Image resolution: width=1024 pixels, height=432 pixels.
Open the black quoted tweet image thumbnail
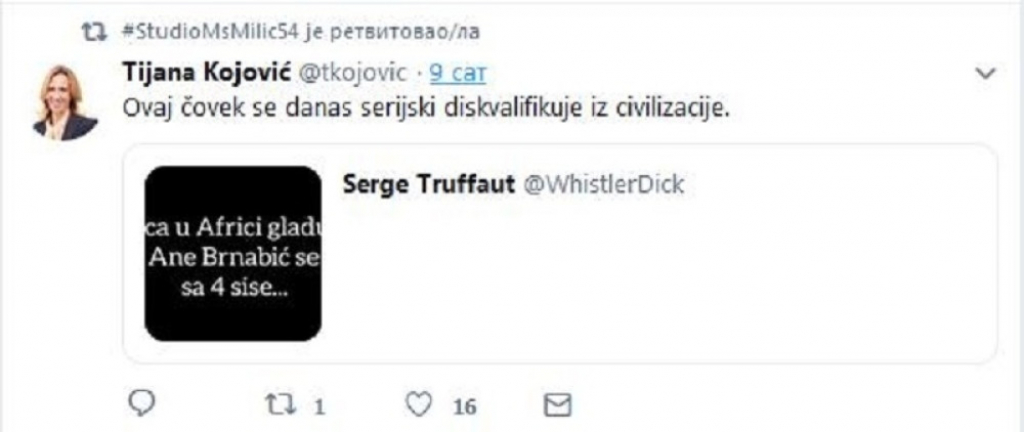pyautogui.click(x=232, y=253)
